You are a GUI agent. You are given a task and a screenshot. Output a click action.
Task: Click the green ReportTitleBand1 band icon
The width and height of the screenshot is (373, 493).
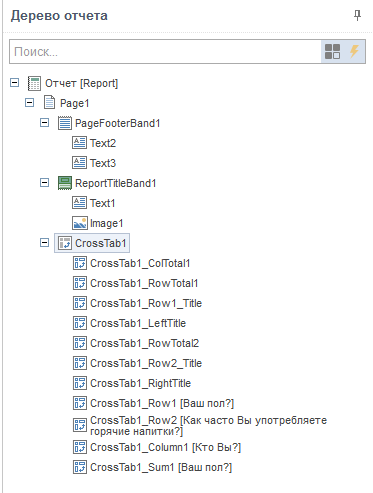tap(65, 183)
